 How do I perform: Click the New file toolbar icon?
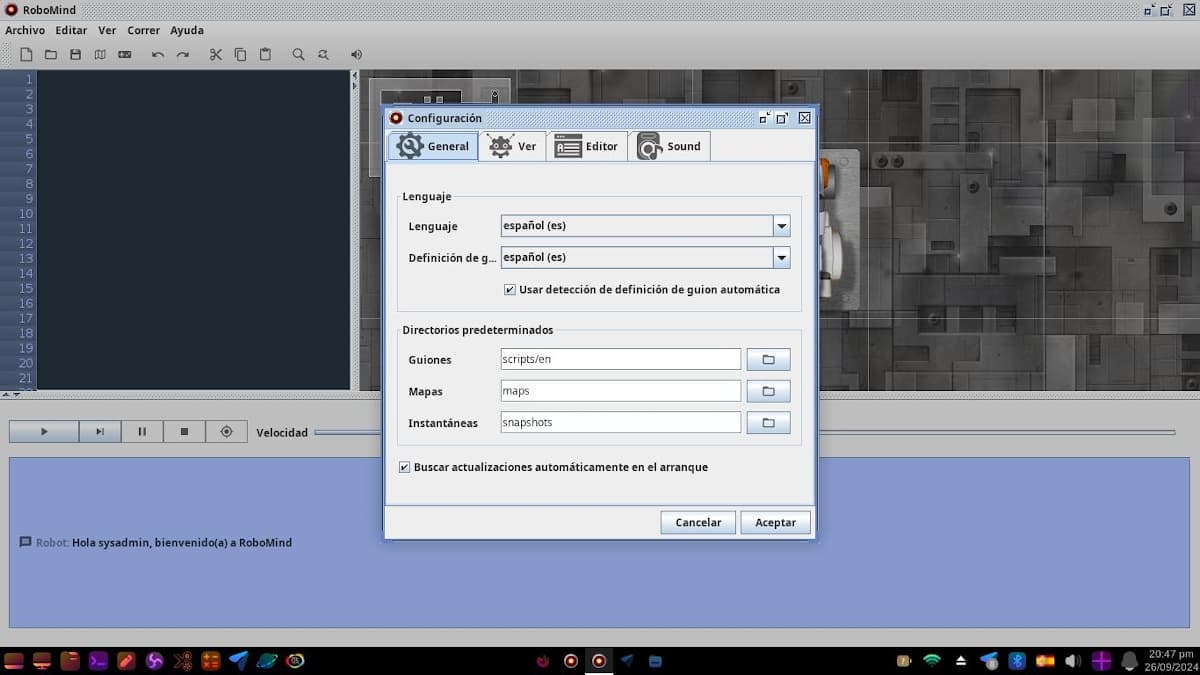[x=26, y=54]
